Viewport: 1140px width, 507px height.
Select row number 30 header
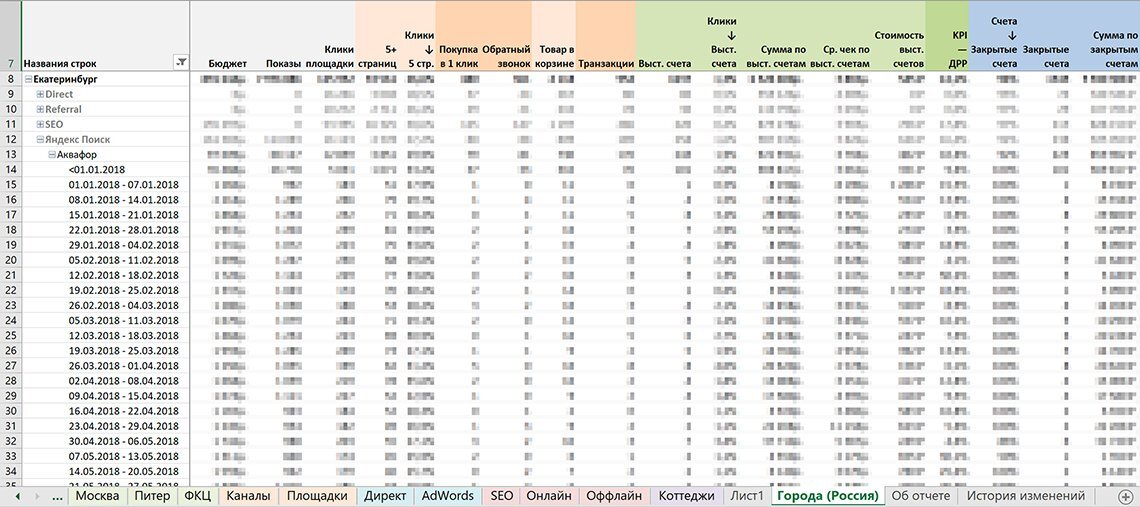[11, 412]
